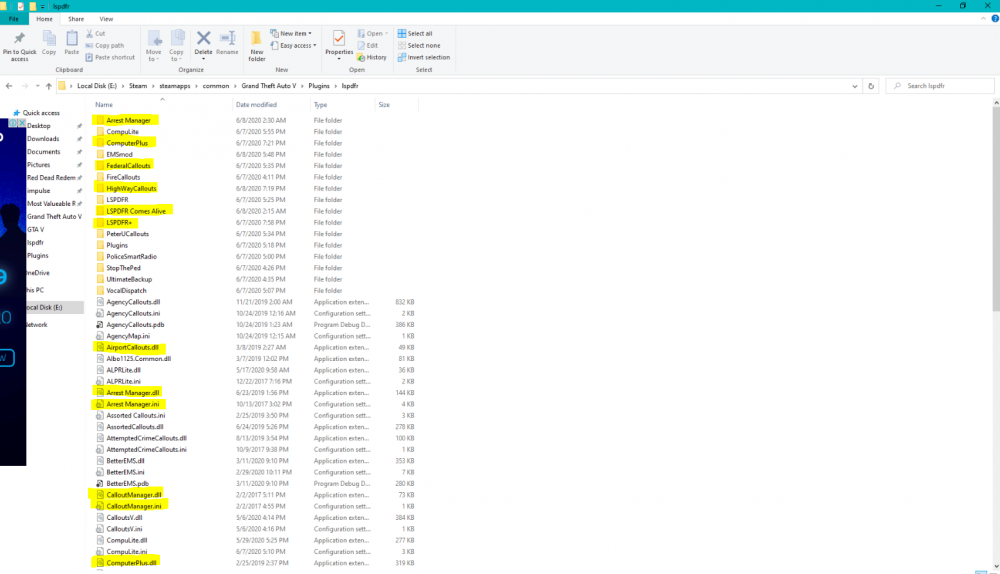Viewport: 1000px width, 574px height.
Task: Open Pictures in navigation pane
Action: 38,165
